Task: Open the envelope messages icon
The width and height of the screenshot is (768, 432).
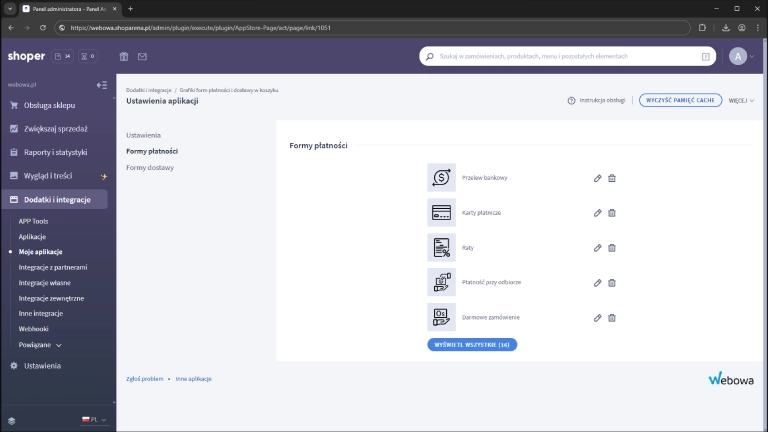Action: tap(142, 57)
